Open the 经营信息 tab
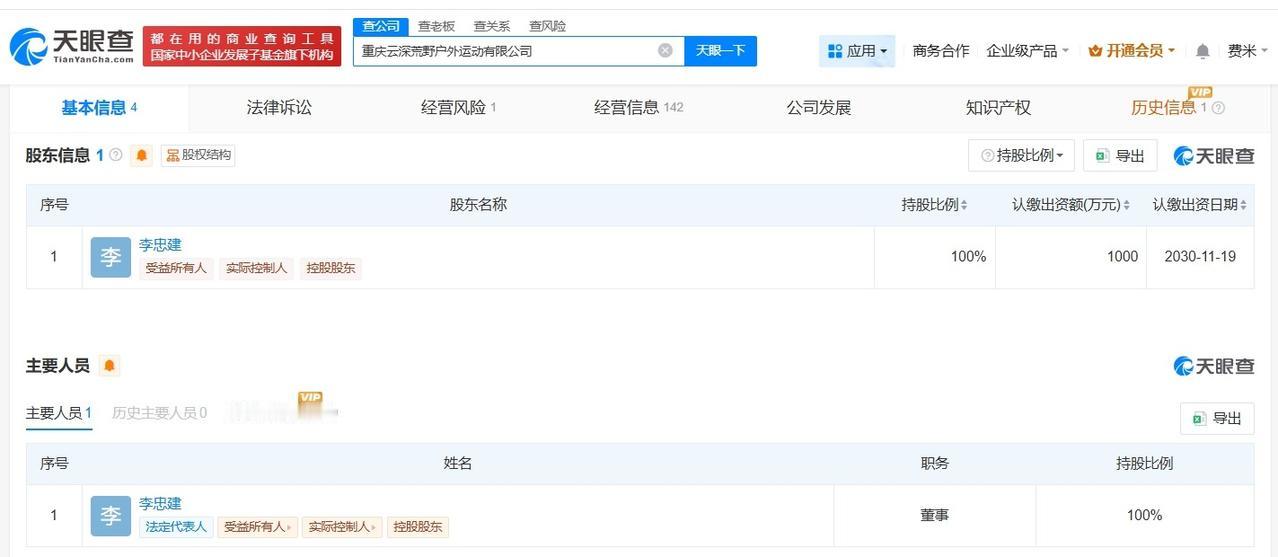1278x557 pixels. (639, 108)
